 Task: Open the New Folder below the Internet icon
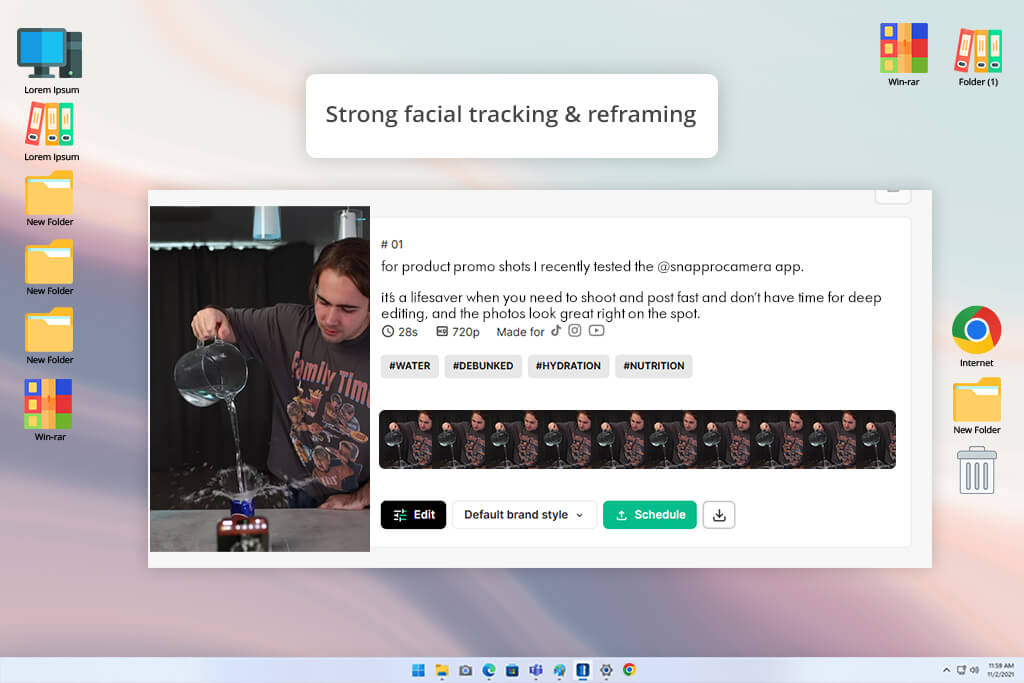[x=977, y=406]
